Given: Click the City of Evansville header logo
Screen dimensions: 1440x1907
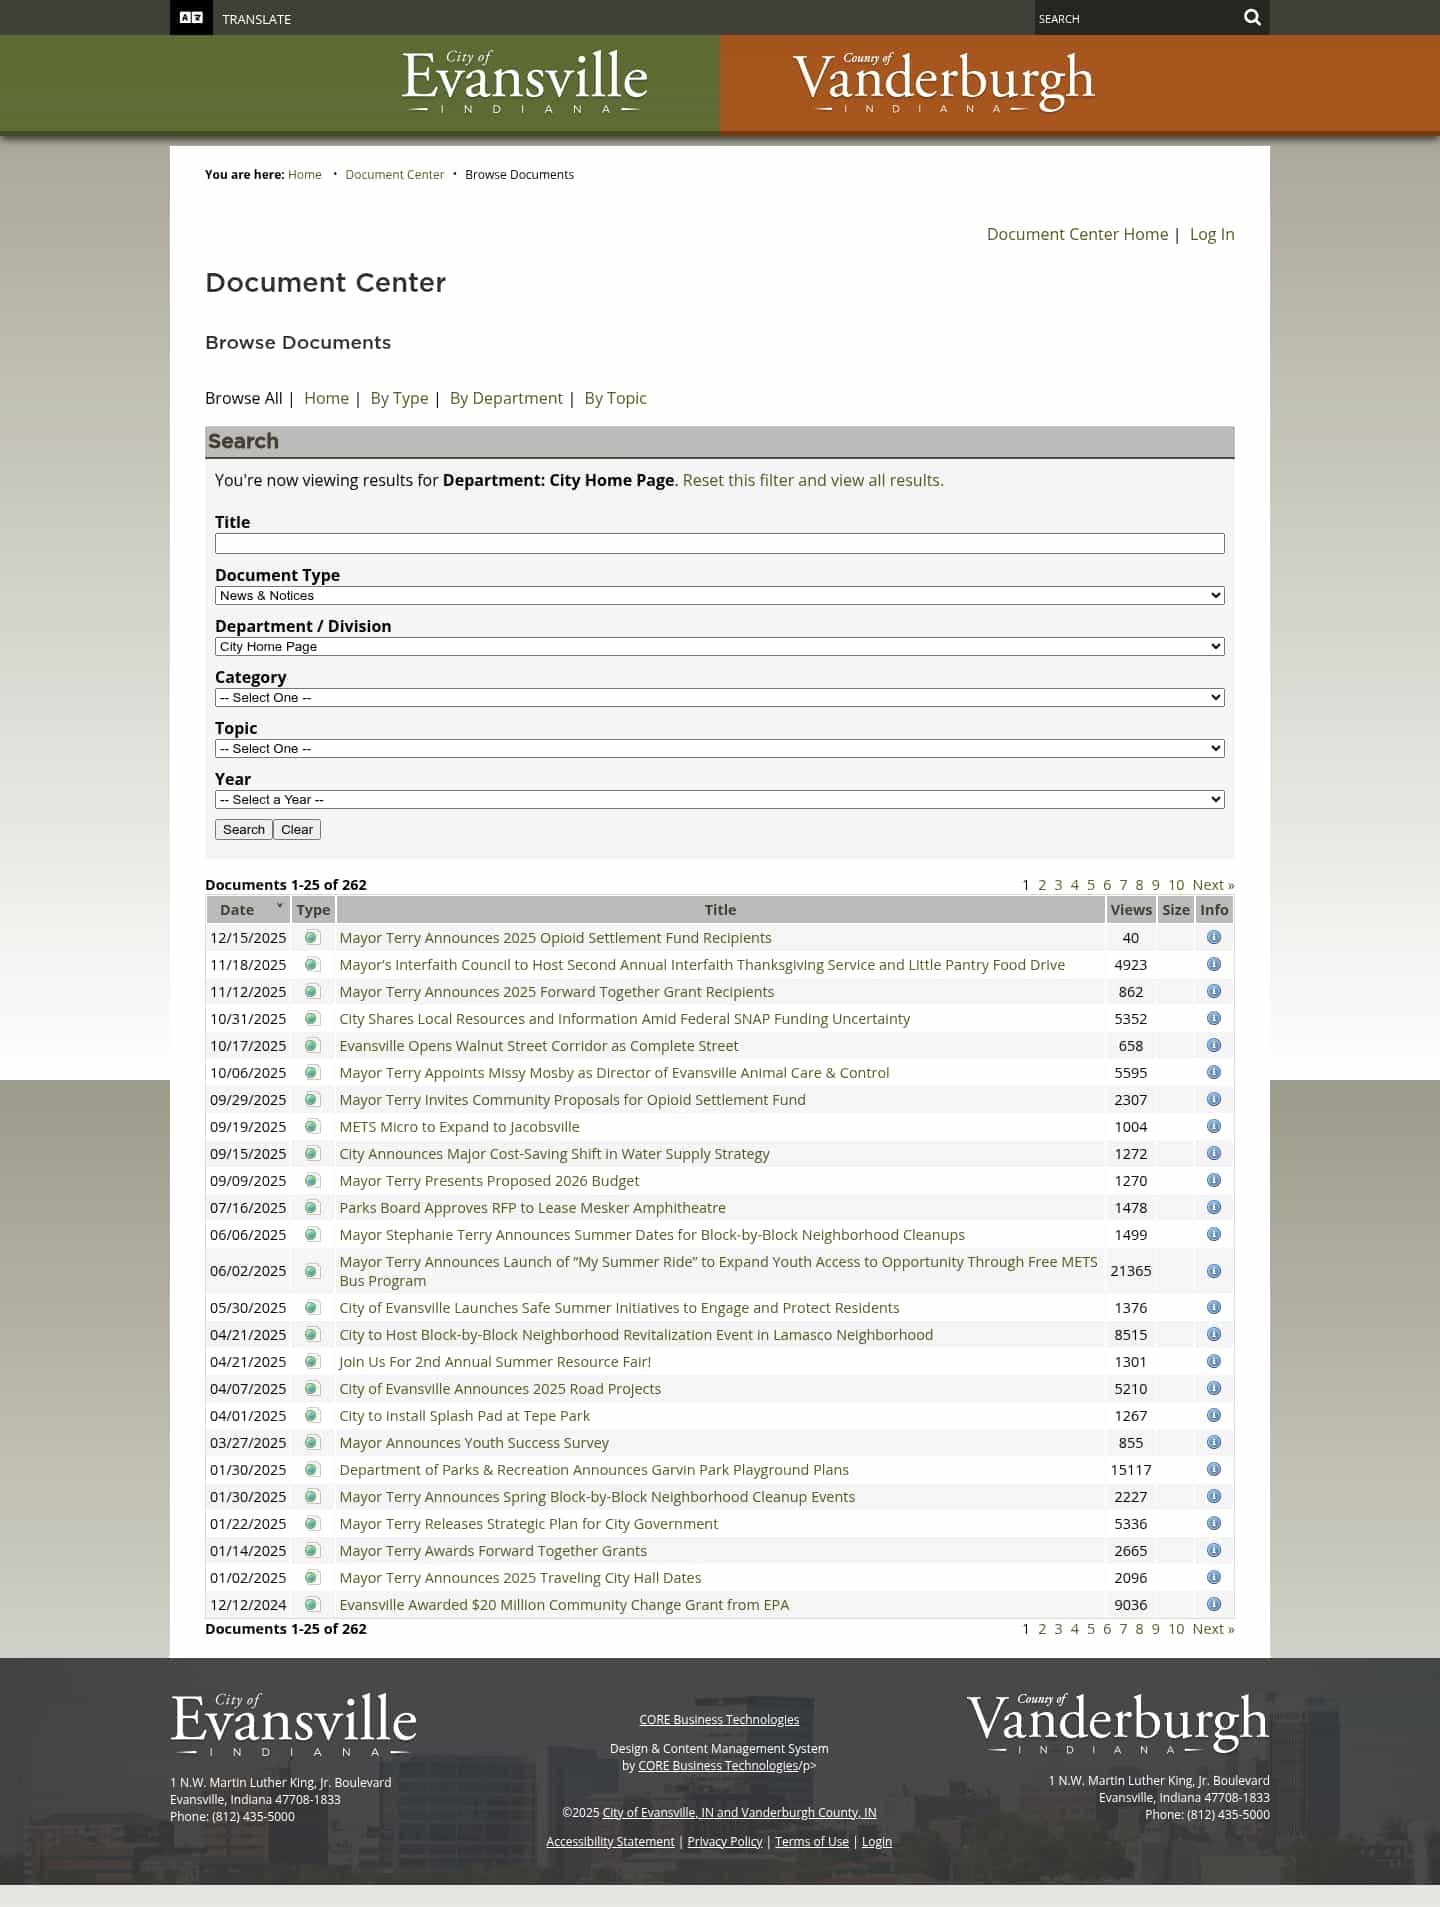Looking at the screenshot, I should 524,82.
